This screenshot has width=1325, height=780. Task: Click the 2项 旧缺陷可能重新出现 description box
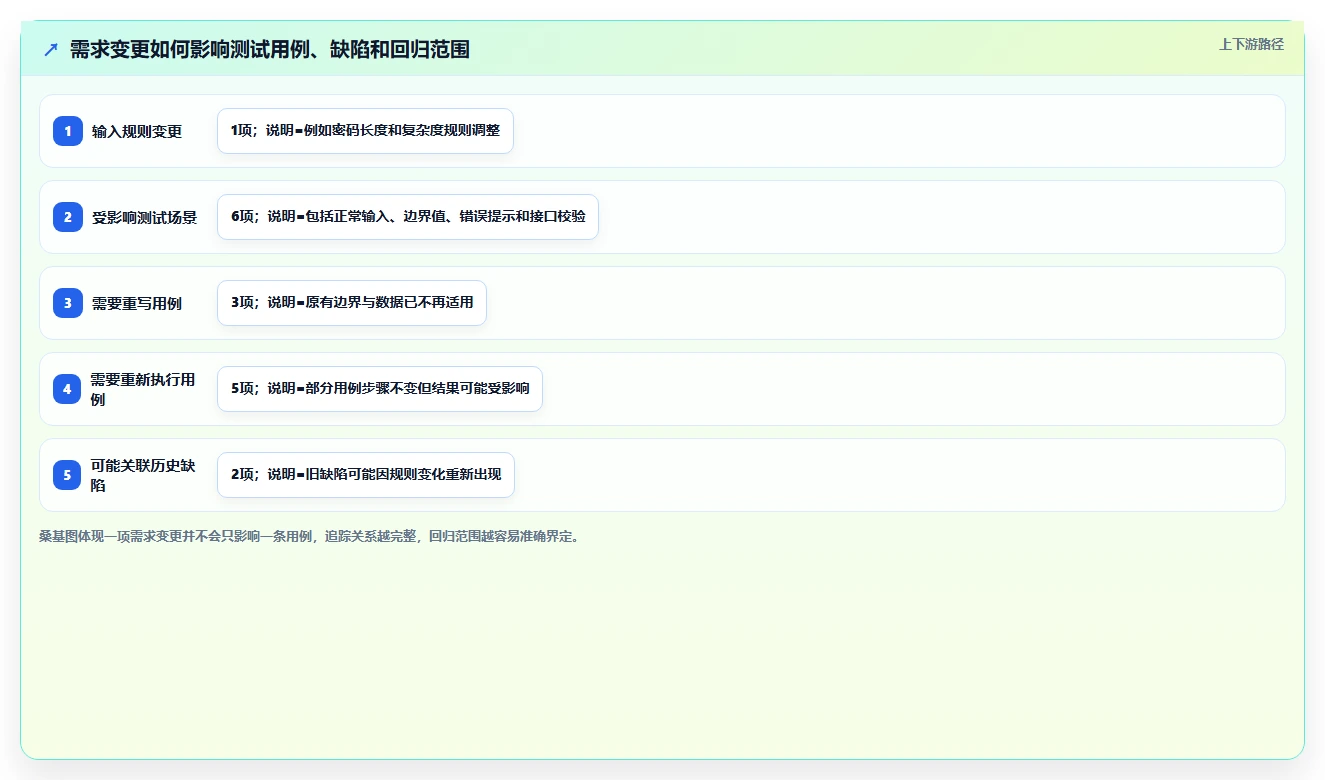pos(366,475)
